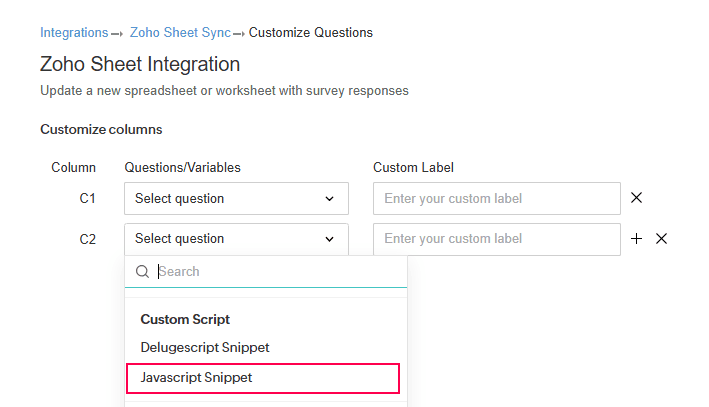The height and width of the screenshot is (407, 709).
Task: Click breadcrumb arrow after Integrations
Action: (117, 34)
